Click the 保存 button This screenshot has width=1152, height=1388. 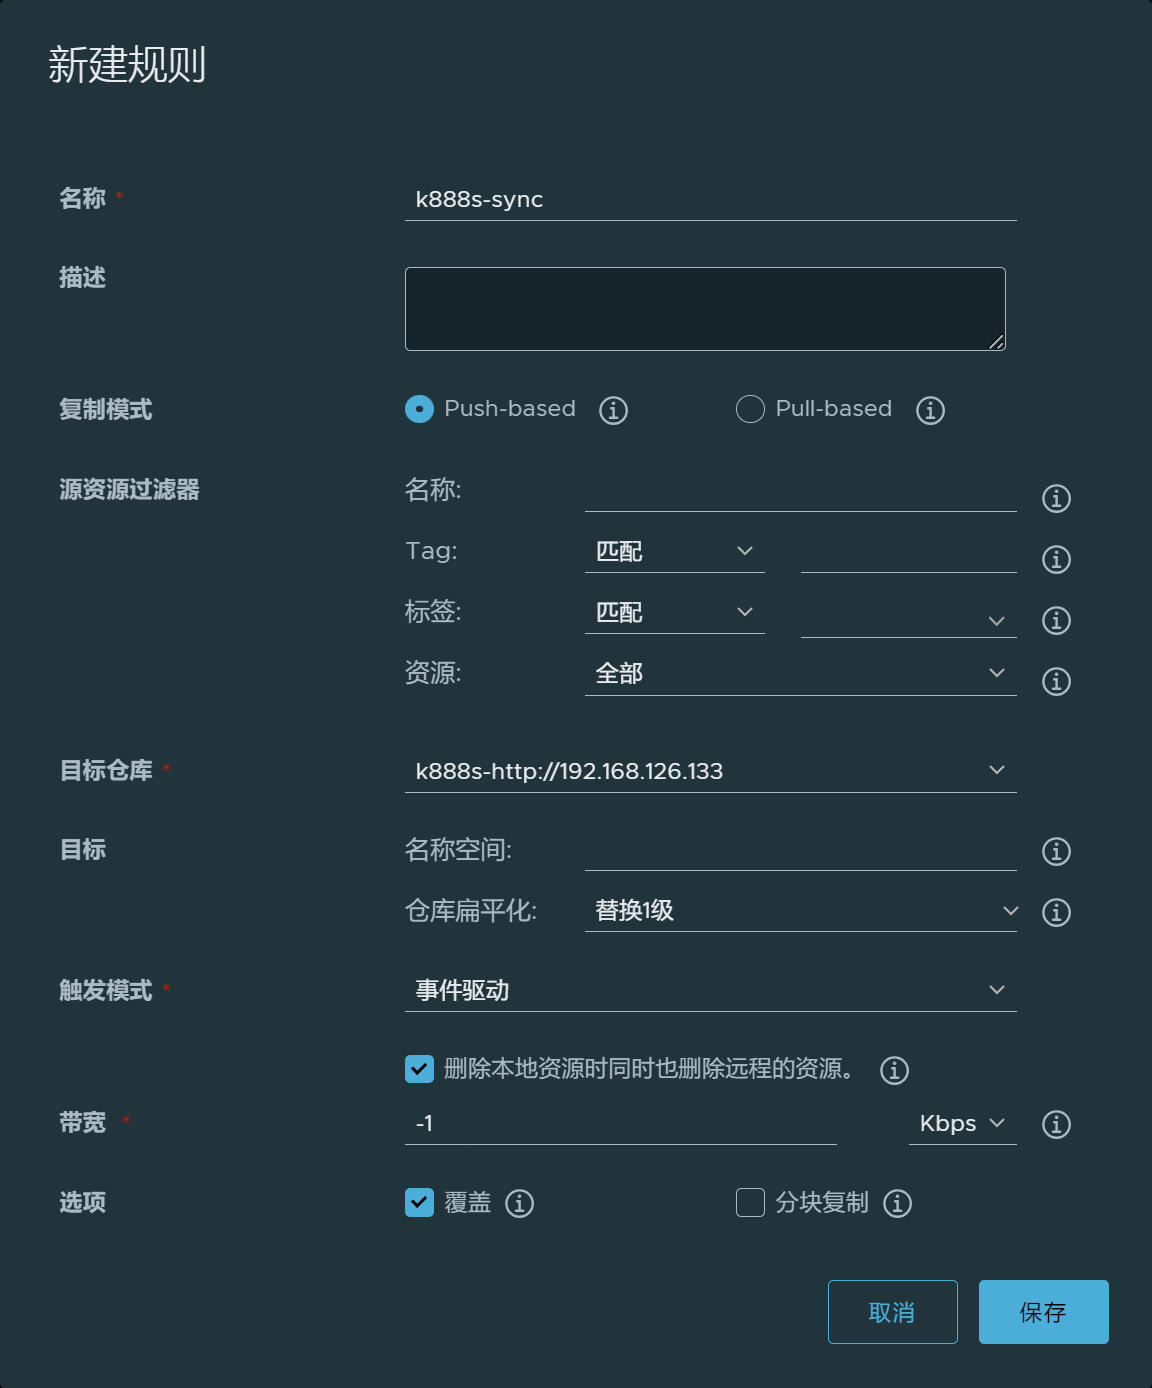[x=1043, y=1312]
